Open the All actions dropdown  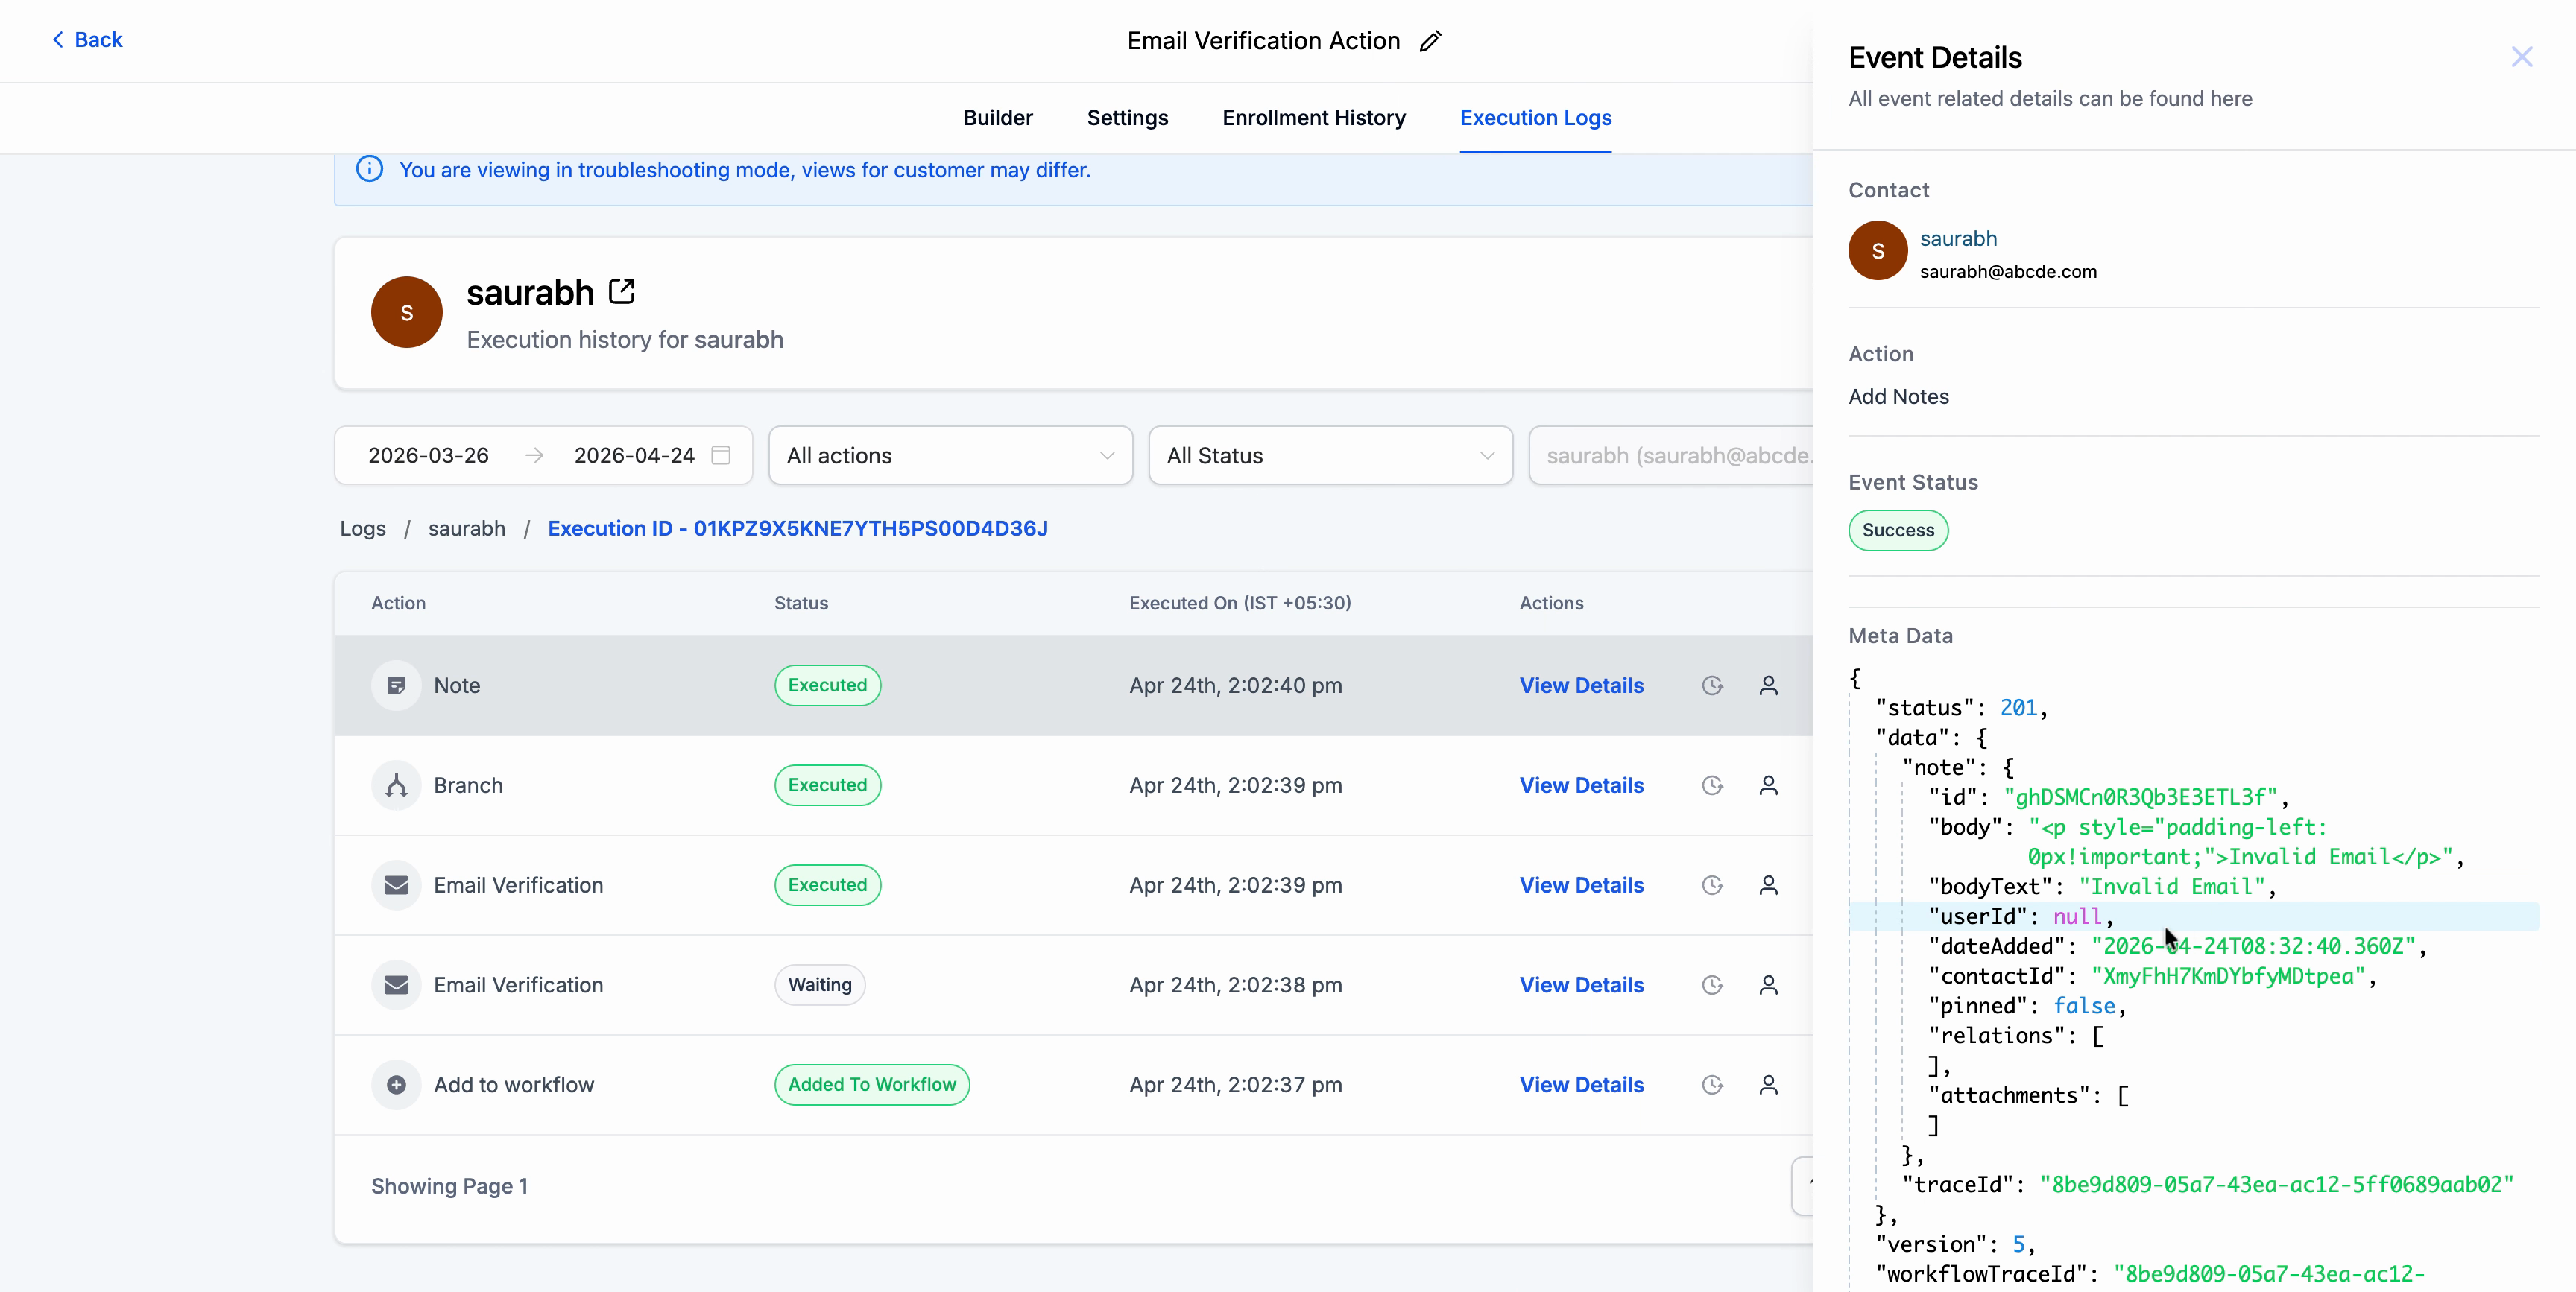point(949,455)
